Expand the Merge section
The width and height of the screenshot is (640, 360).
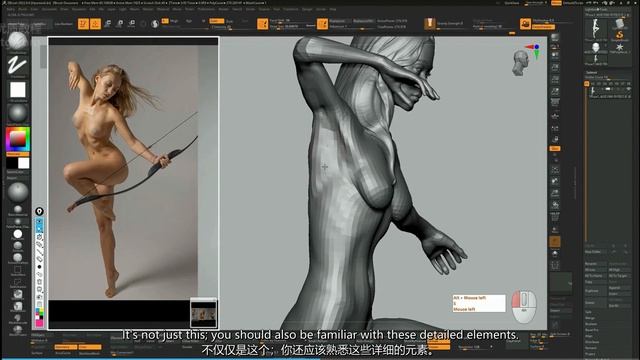click(590, 318)
